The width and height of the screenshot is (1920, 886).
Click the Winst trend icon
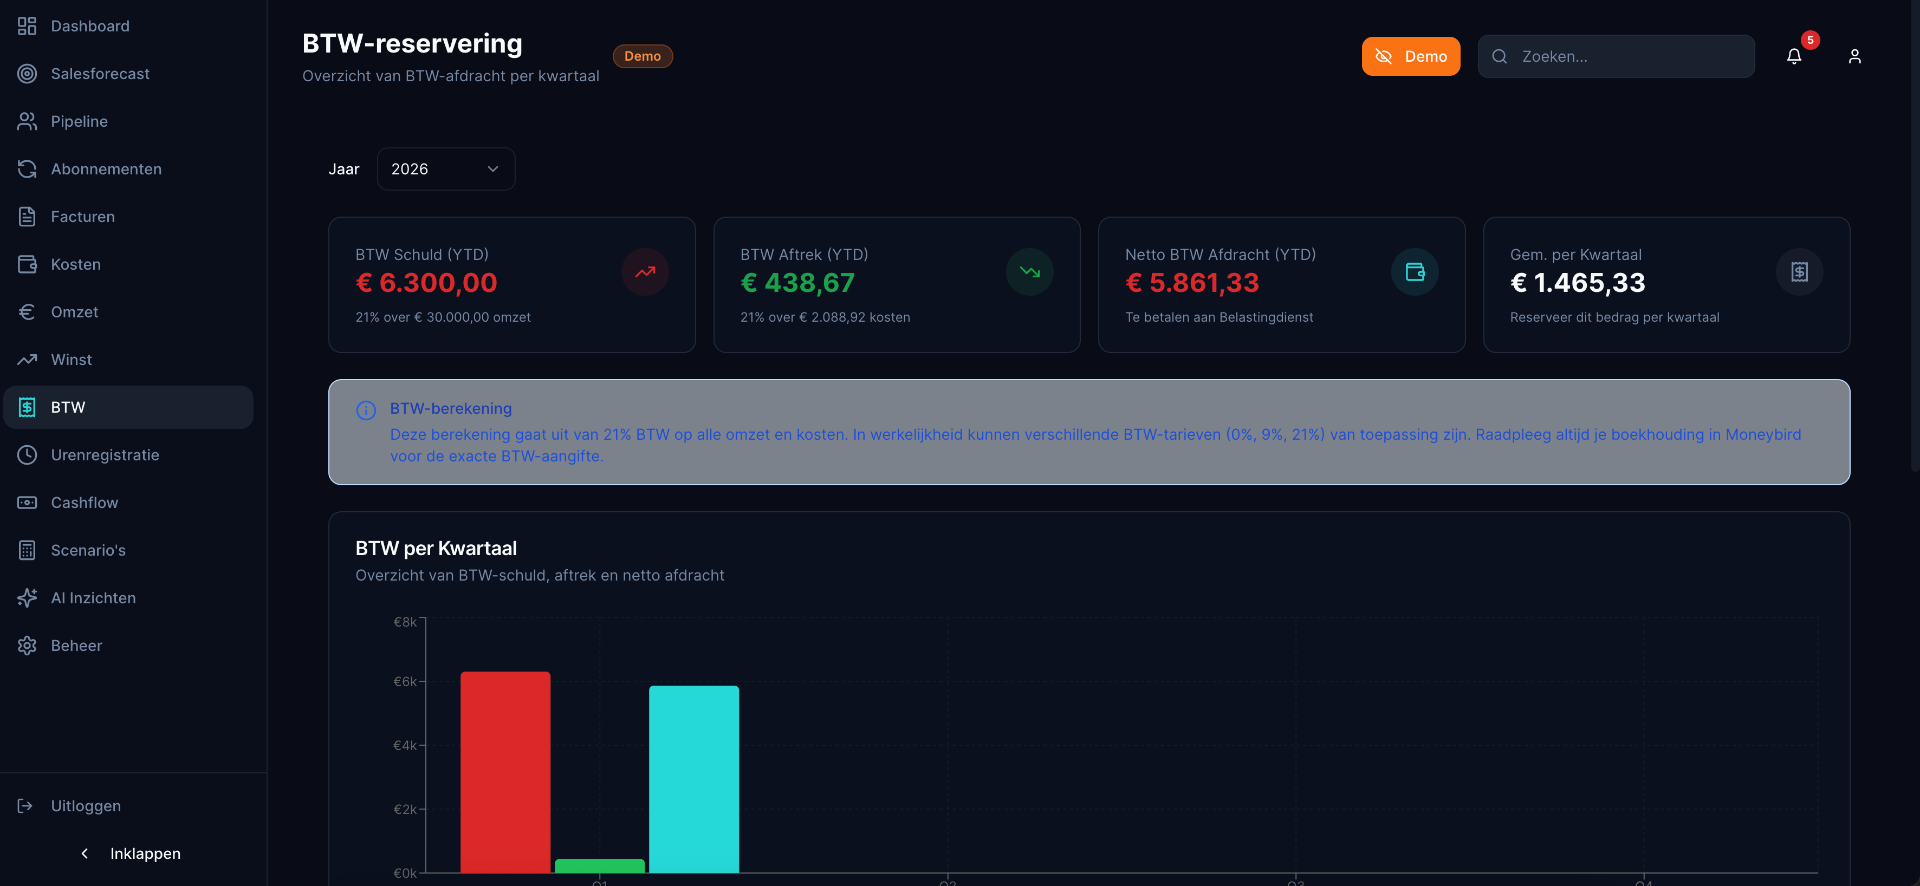27,360
